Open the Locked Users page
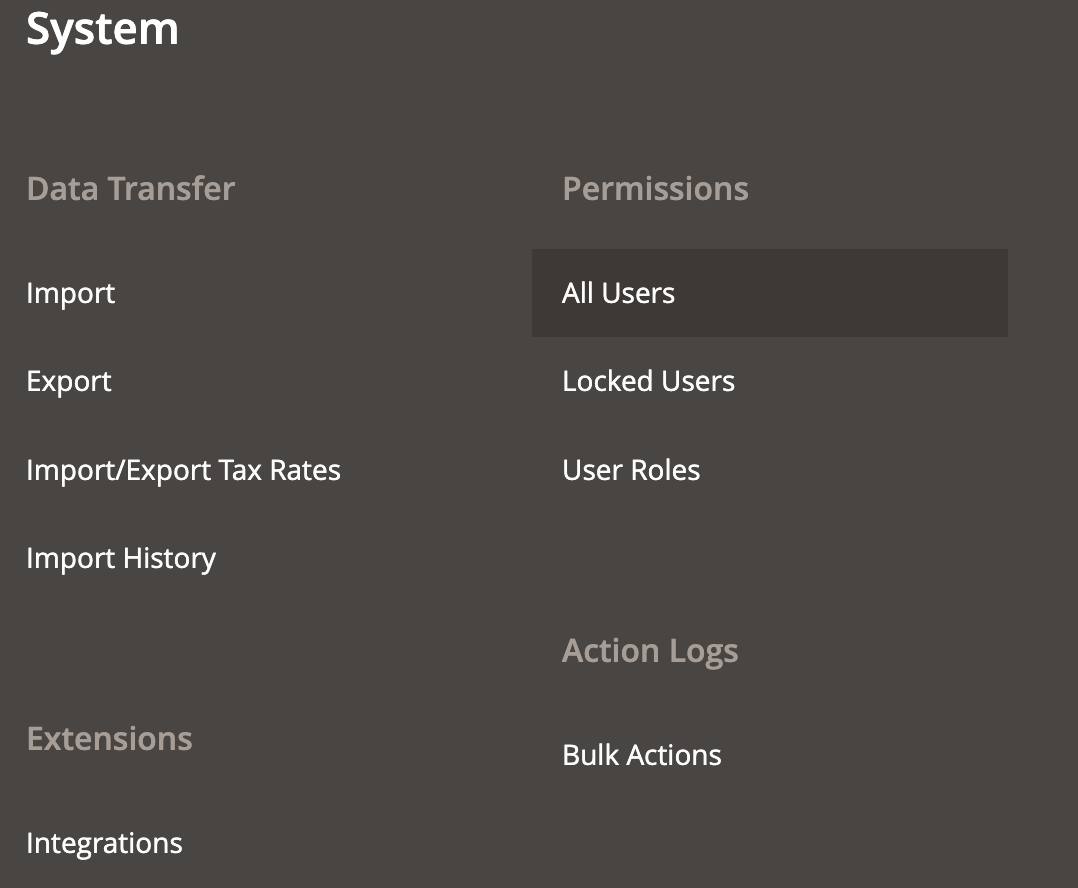Viewport: 1078px width, 888px height. pyautogui.click(x=648, y=381)
